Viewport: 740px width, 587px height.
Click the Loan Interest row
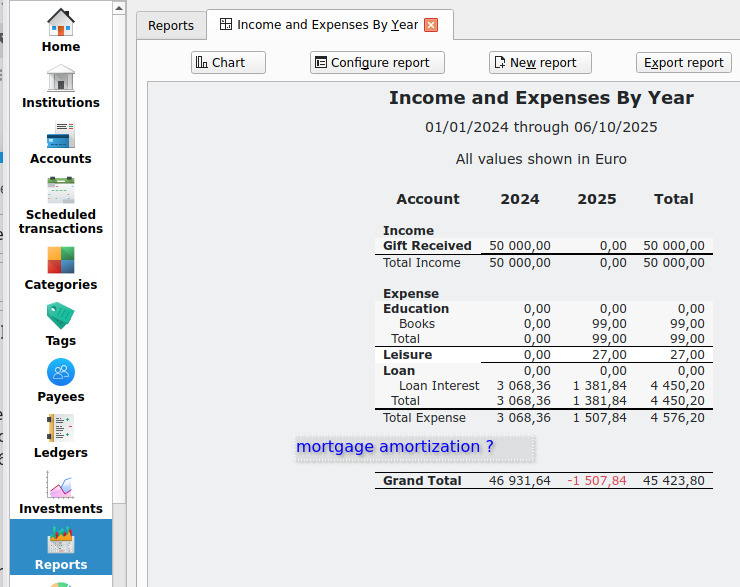(439, 386)
